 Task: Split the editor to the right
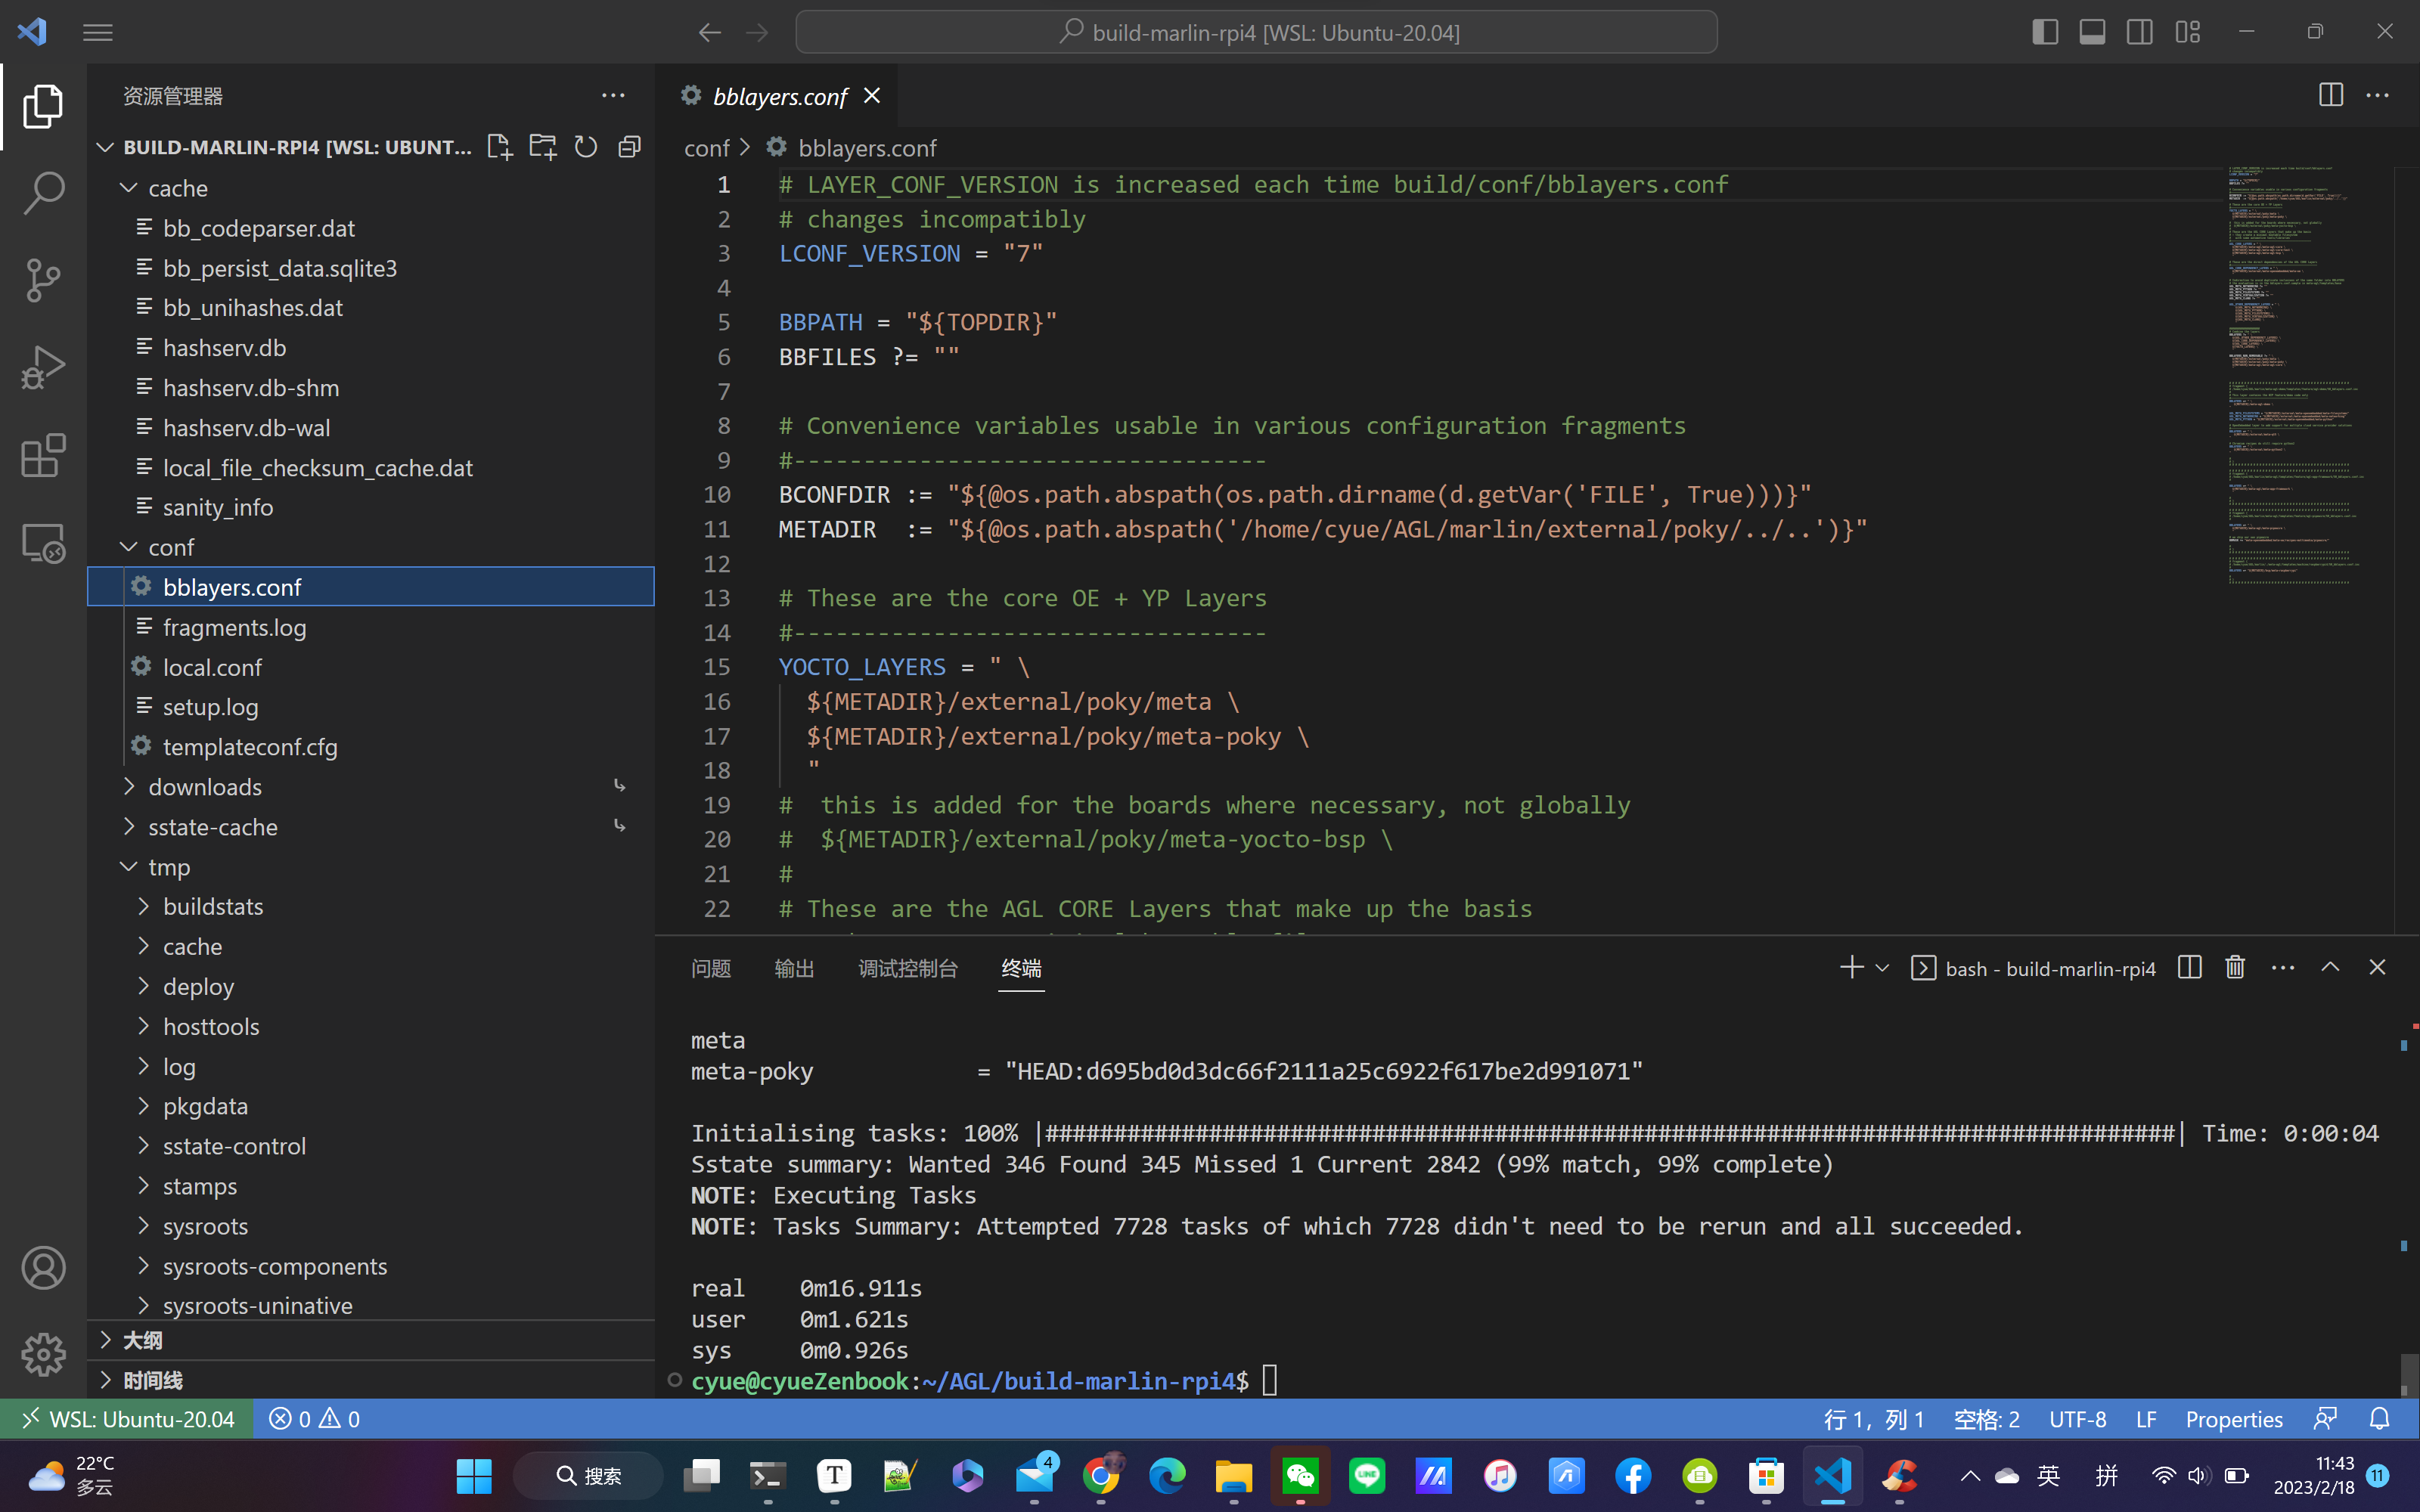2330,95
